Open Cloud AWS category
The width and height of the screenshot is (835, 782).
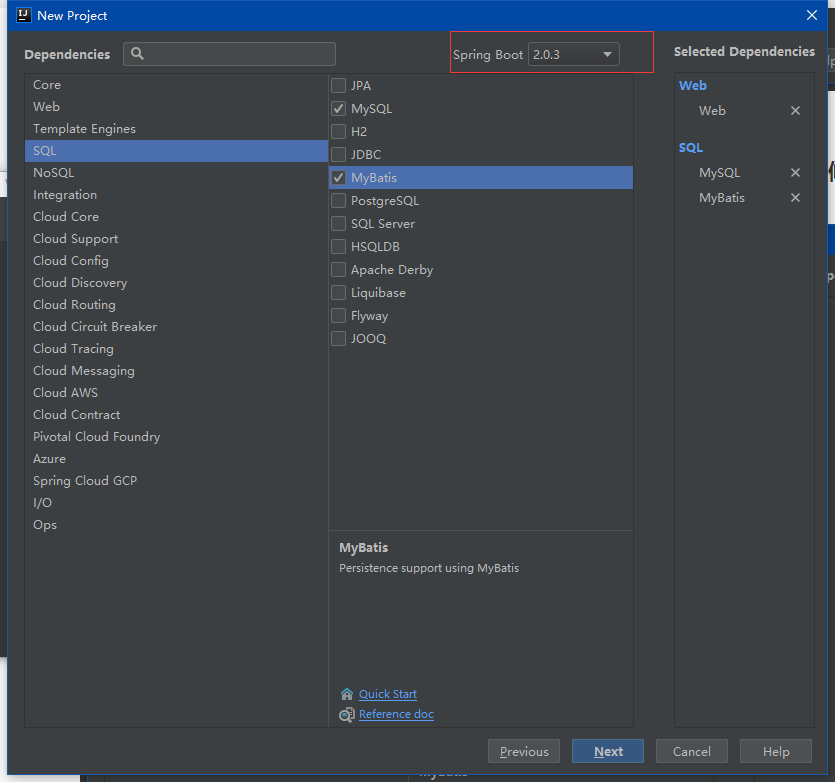coord(176,393)
